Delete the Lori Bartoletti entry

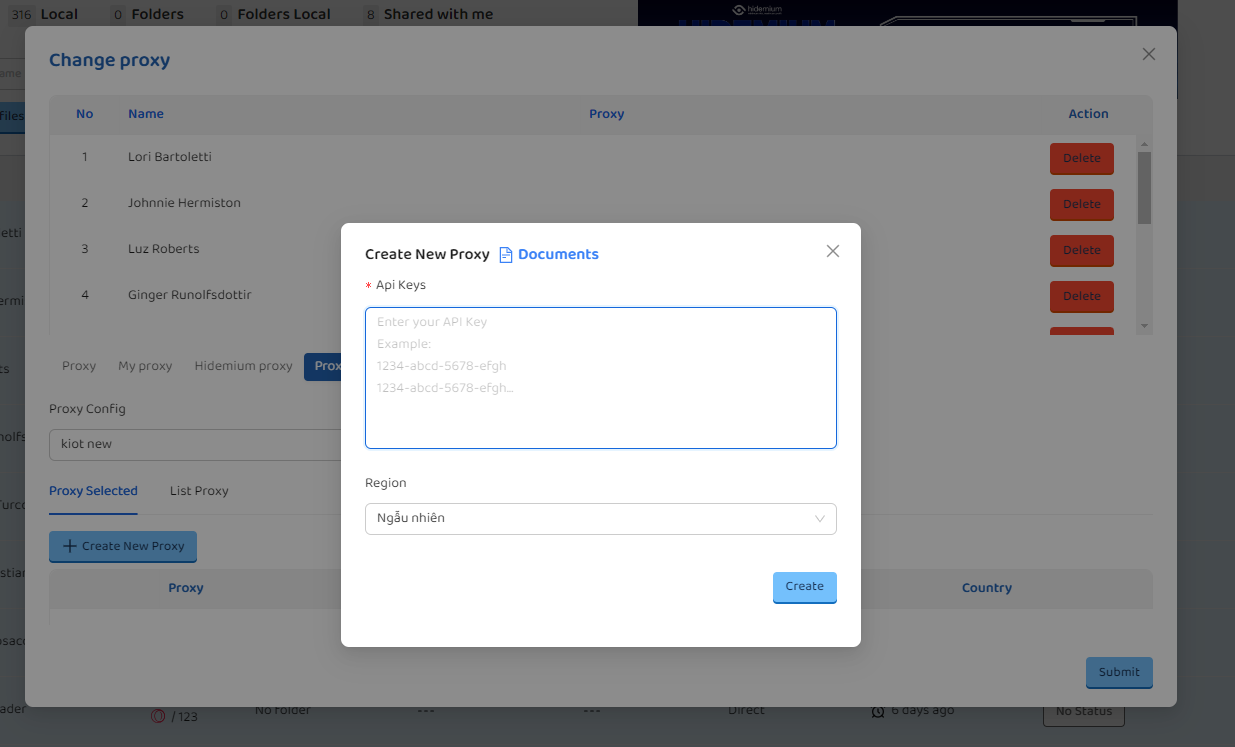point(1081,158)
